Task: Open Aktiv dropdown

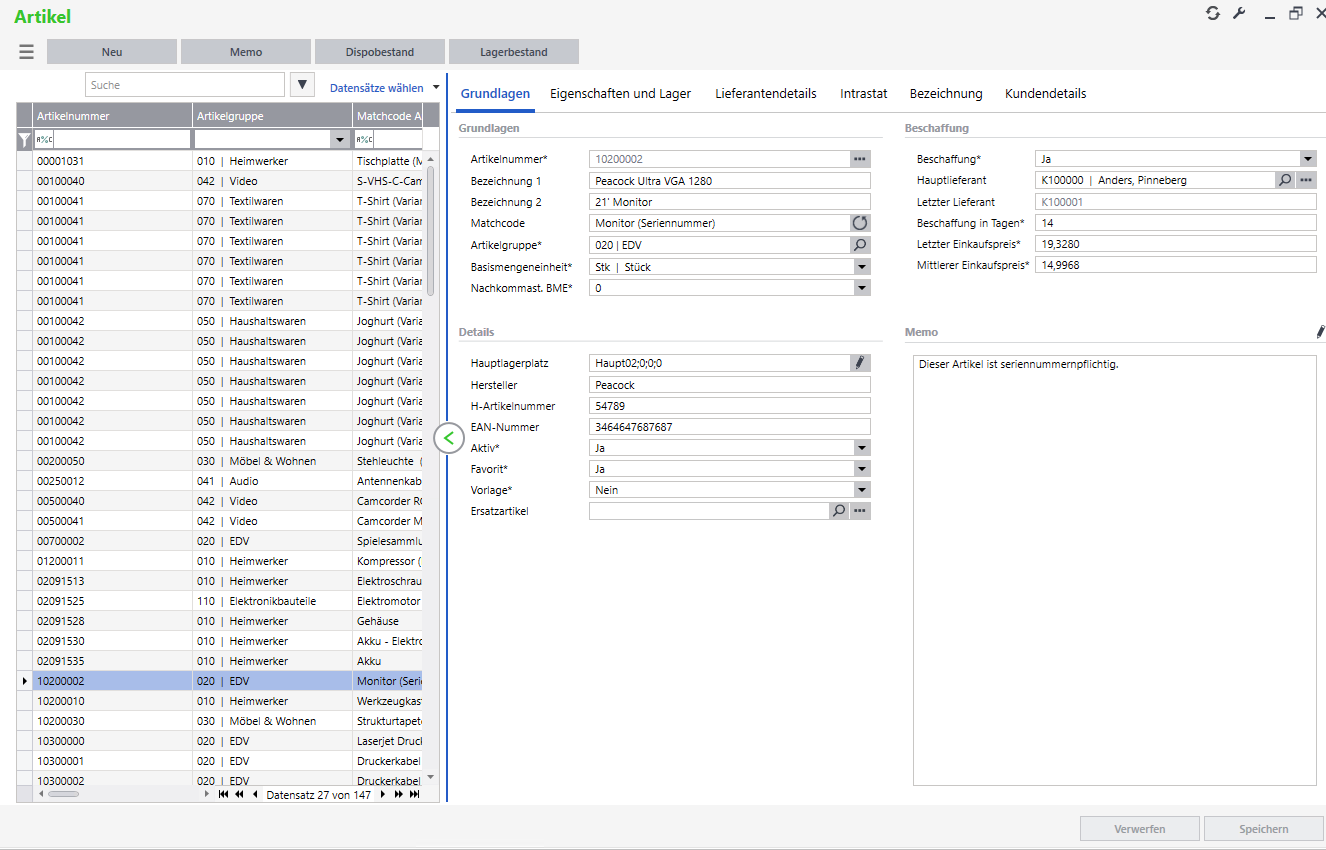Action: click(862, 448)
